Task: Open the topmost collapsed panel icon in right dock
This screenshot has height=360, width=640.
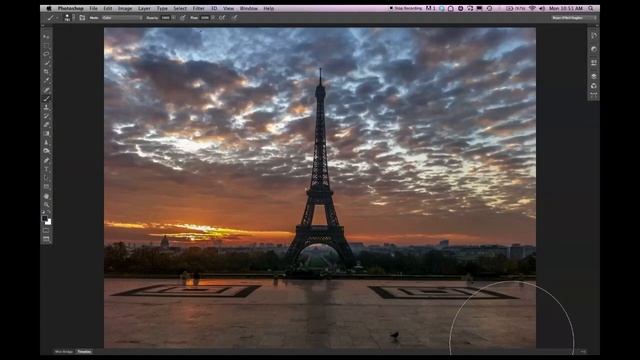Action: (x=593, y=36)
